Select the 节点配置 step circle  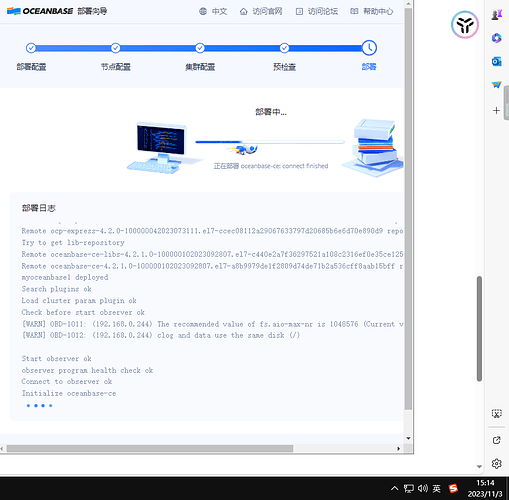coord(116,48)
